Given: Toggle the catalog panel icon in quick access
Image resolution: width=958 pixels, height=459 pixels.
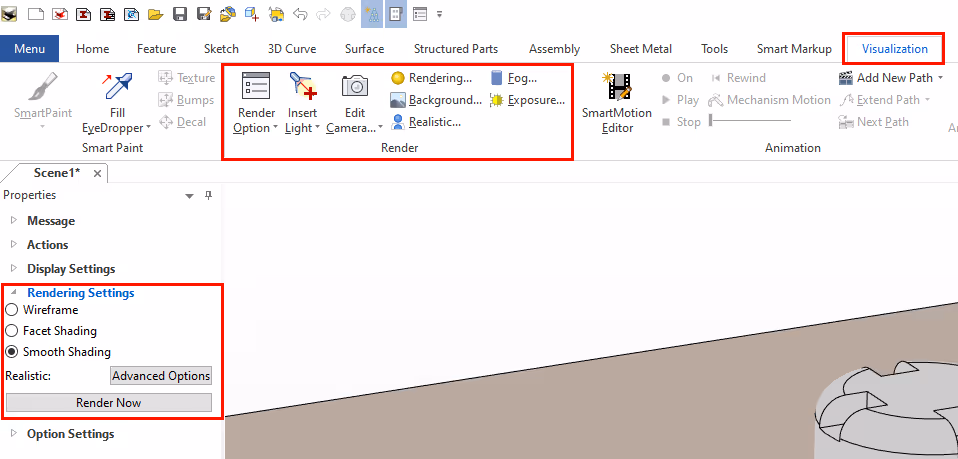Looking at the screenshot, I should click(x=396, y=13).
